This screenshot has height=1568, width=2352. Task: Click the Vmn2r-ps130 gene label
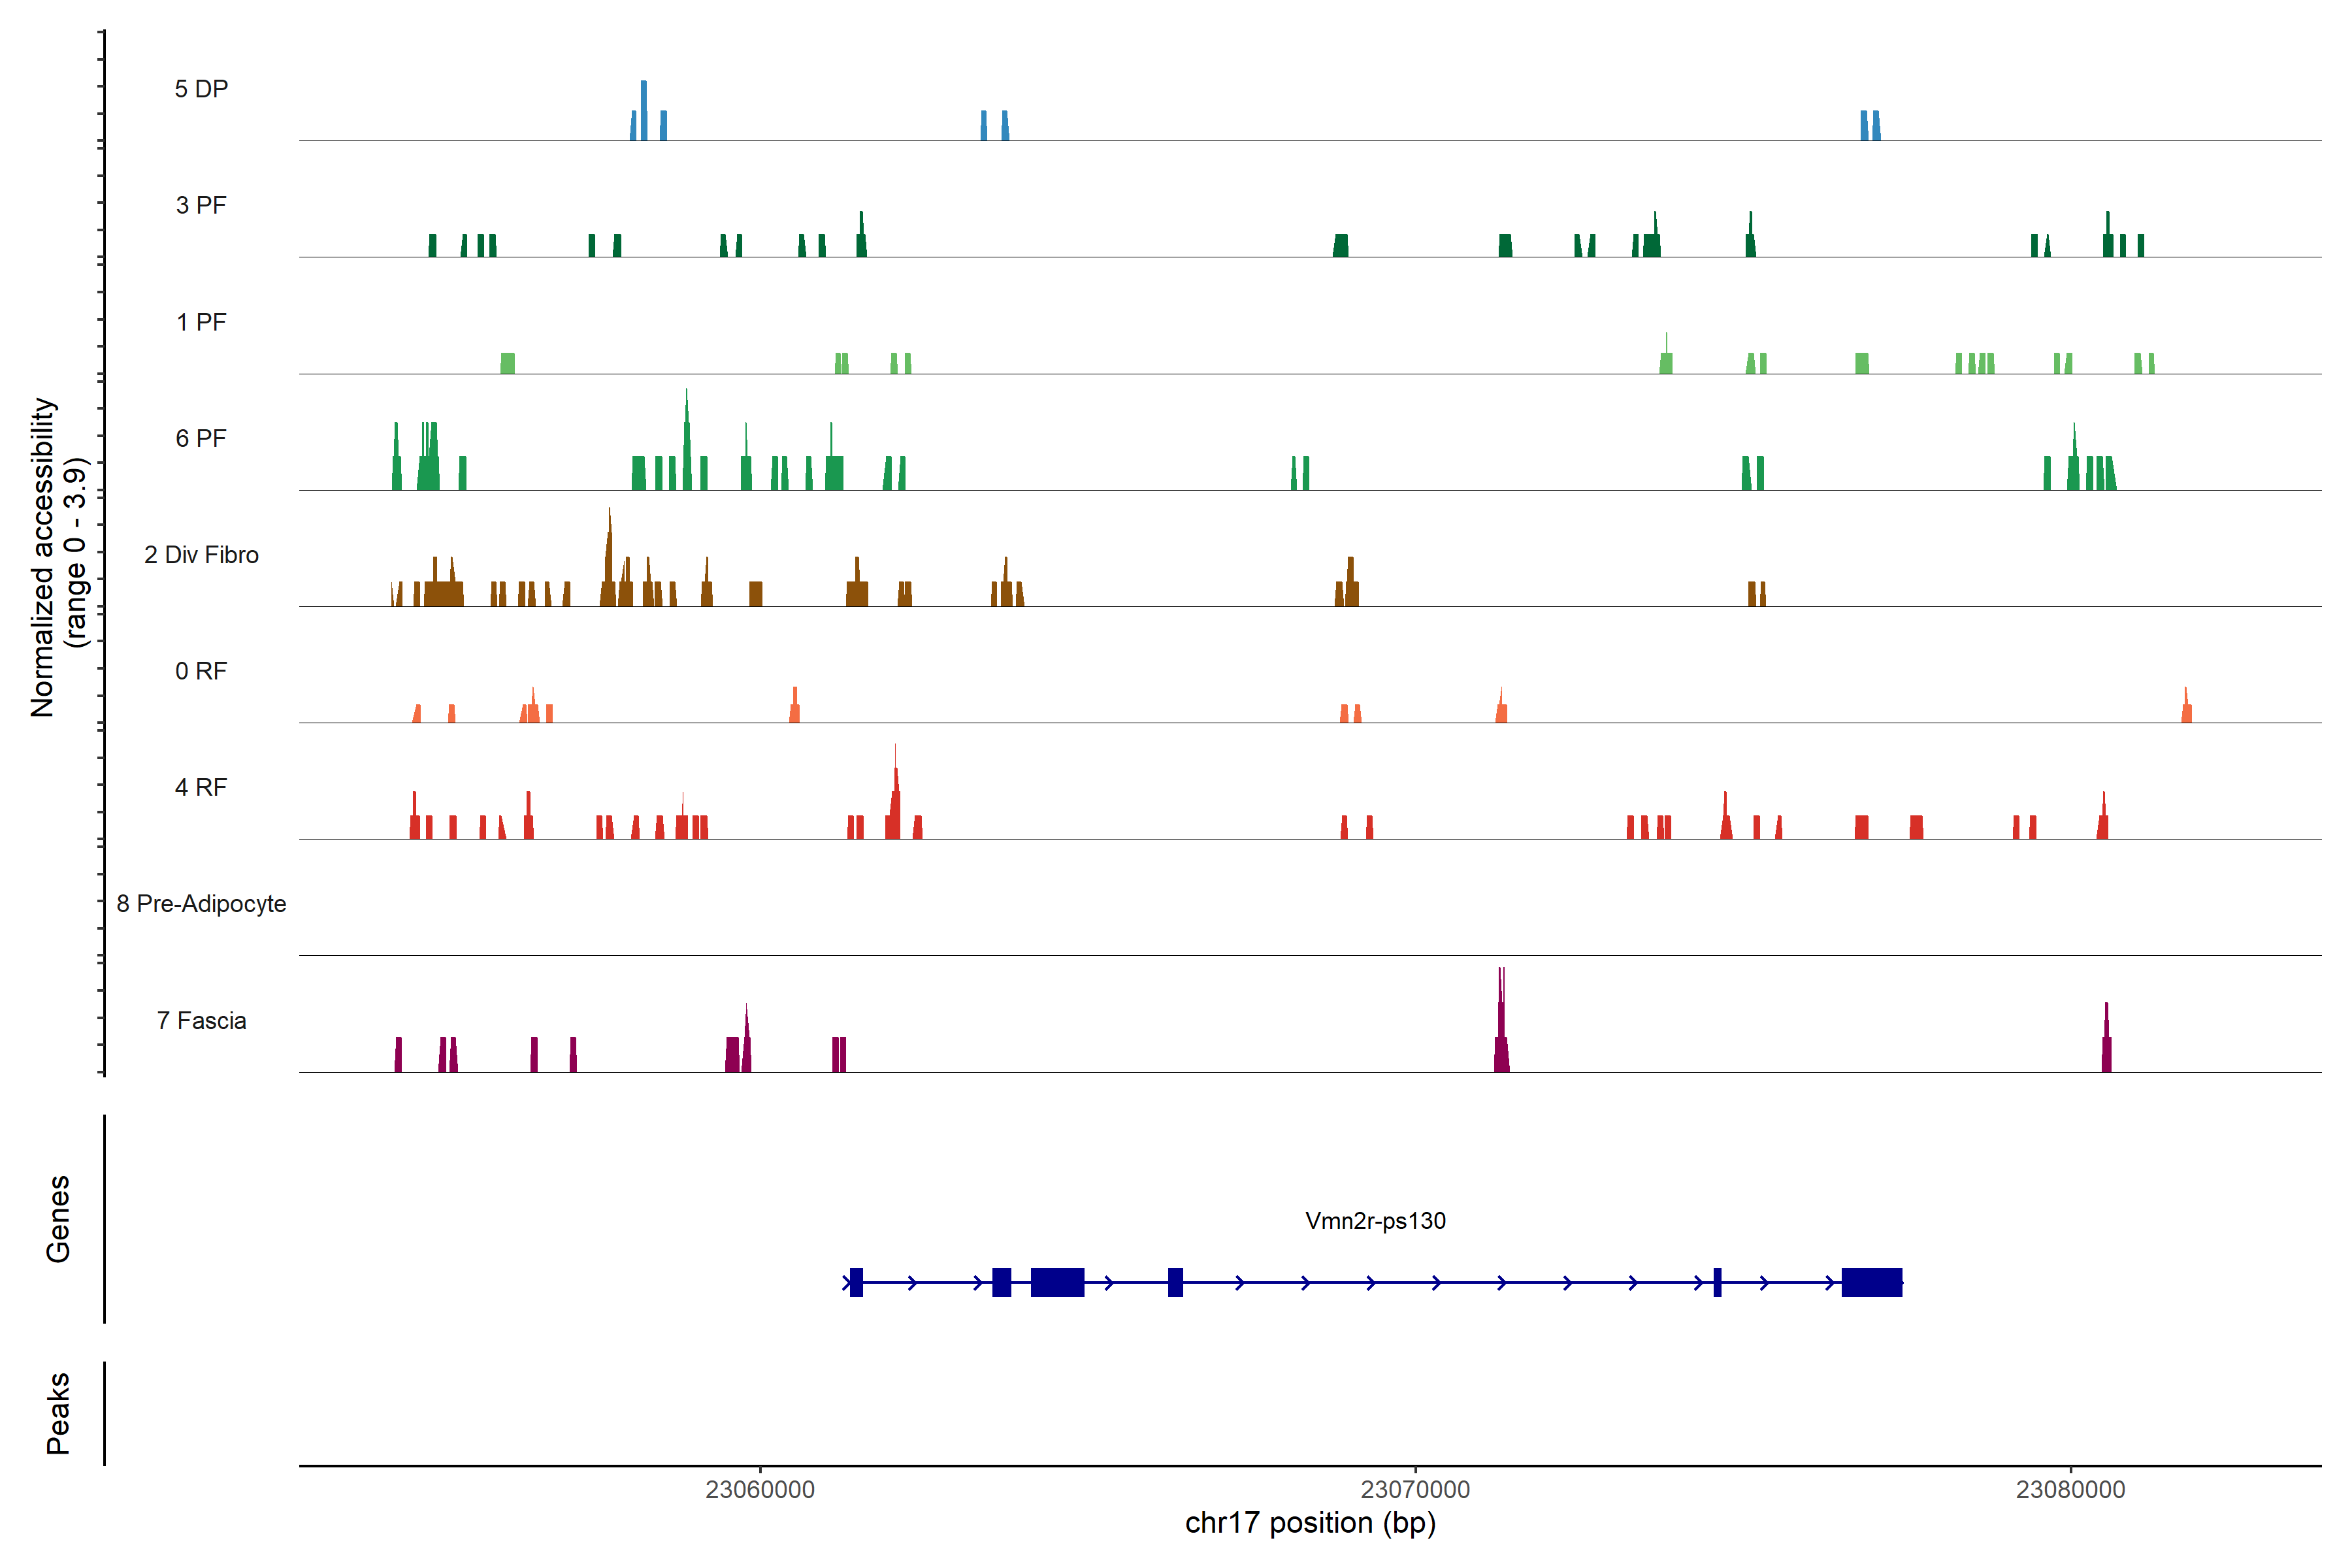(1375, 1221)
